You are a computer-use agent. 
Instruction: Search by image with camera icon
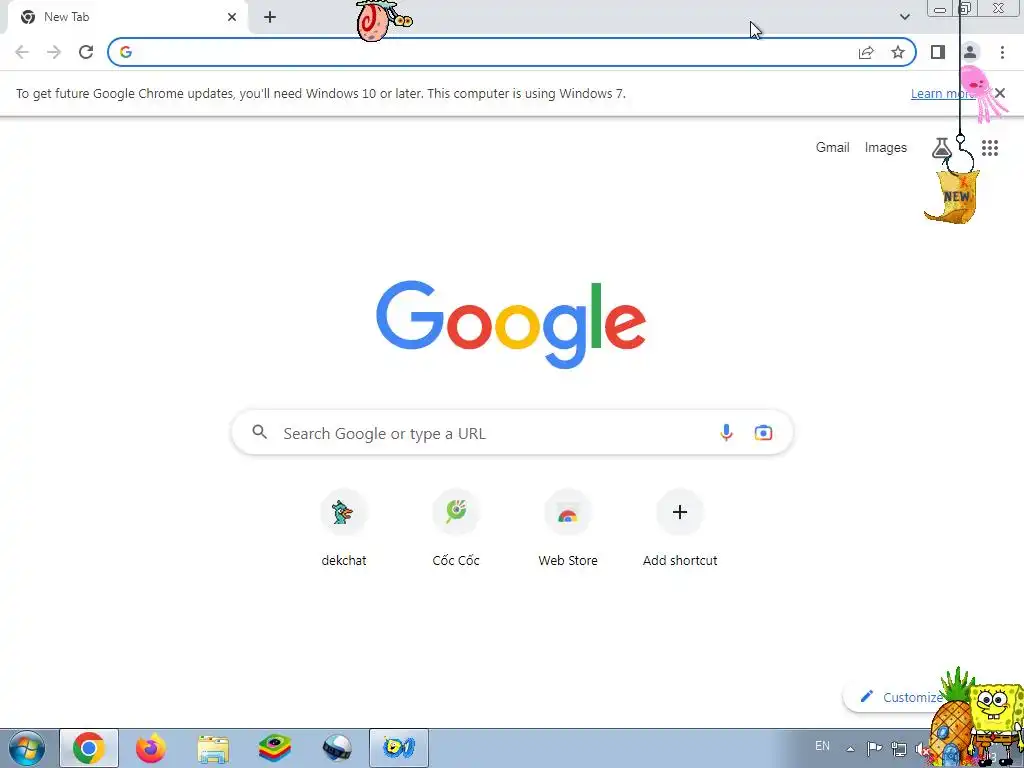click(763, 432)
